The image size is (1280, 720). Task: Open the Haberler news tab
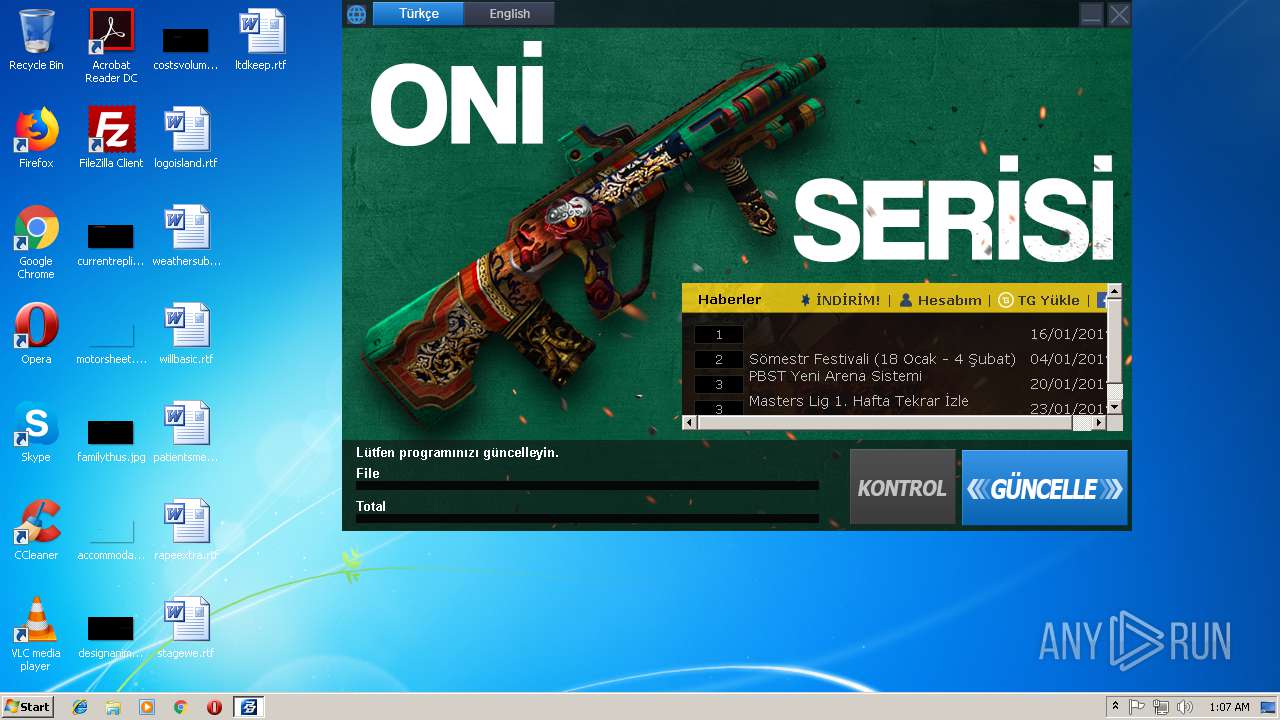click(729, 299)
